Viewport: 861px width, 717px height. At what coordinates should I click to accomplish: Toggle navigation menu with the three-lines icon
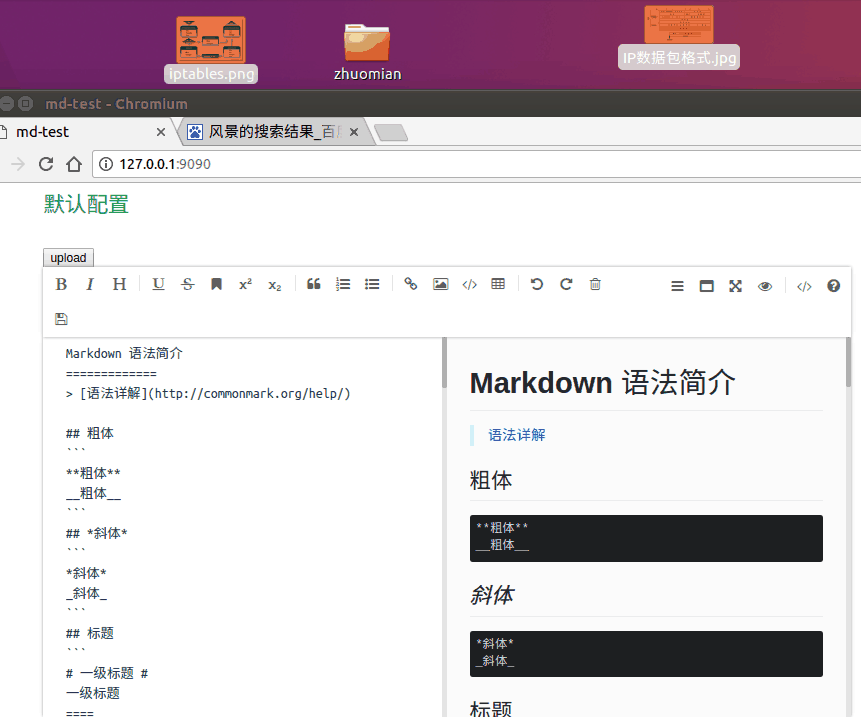(678, 286)
